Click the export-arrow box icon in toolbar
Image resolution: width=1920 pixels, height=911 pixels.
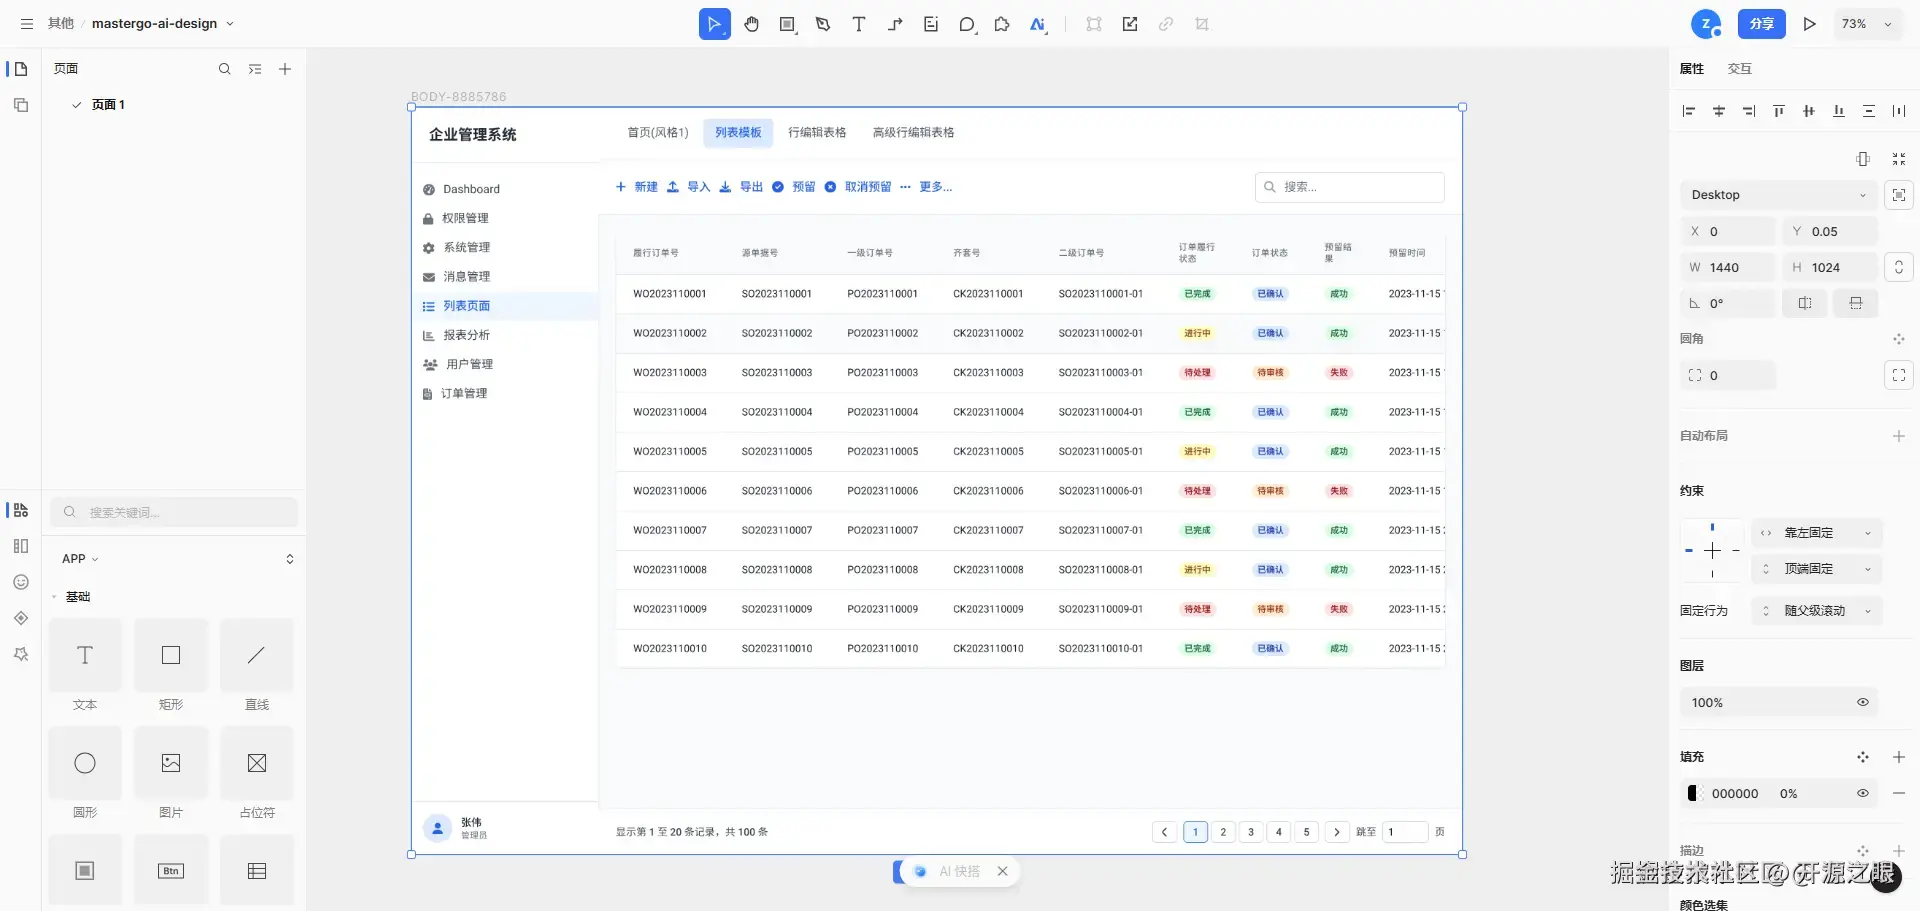coord(1130,24)
